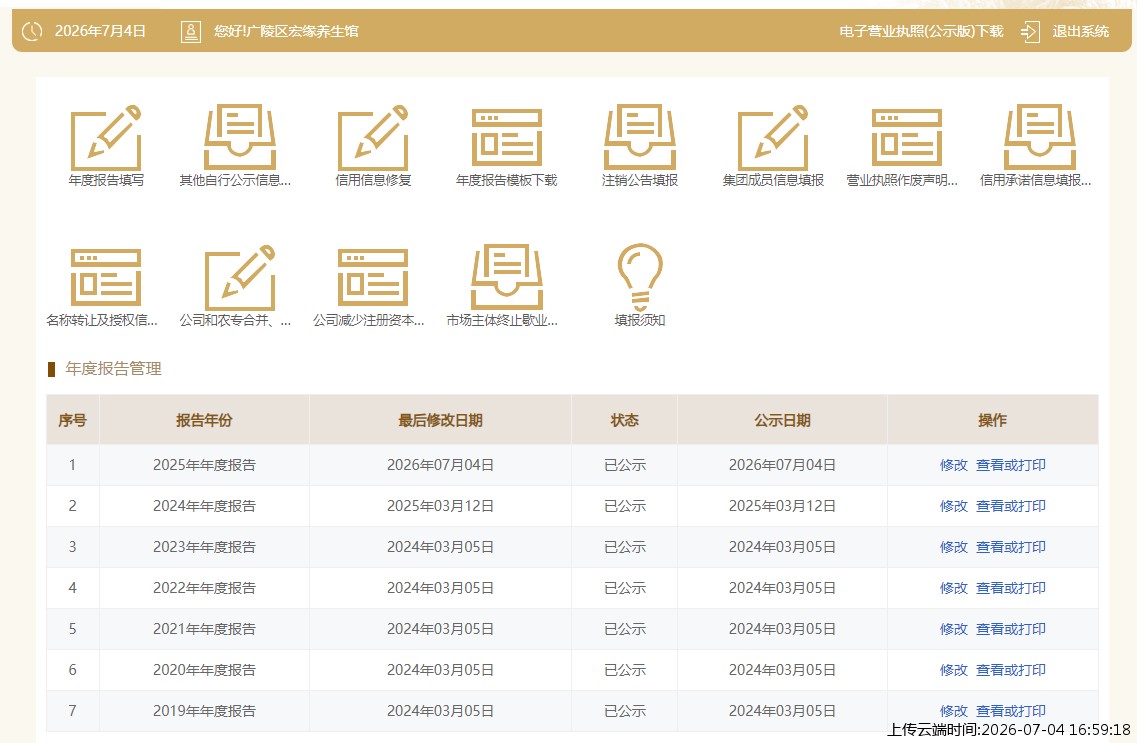Viewport: 1137px width, 743px height.
Task: Click 已公示 status in 2019 report row
Action: point(624,710)
